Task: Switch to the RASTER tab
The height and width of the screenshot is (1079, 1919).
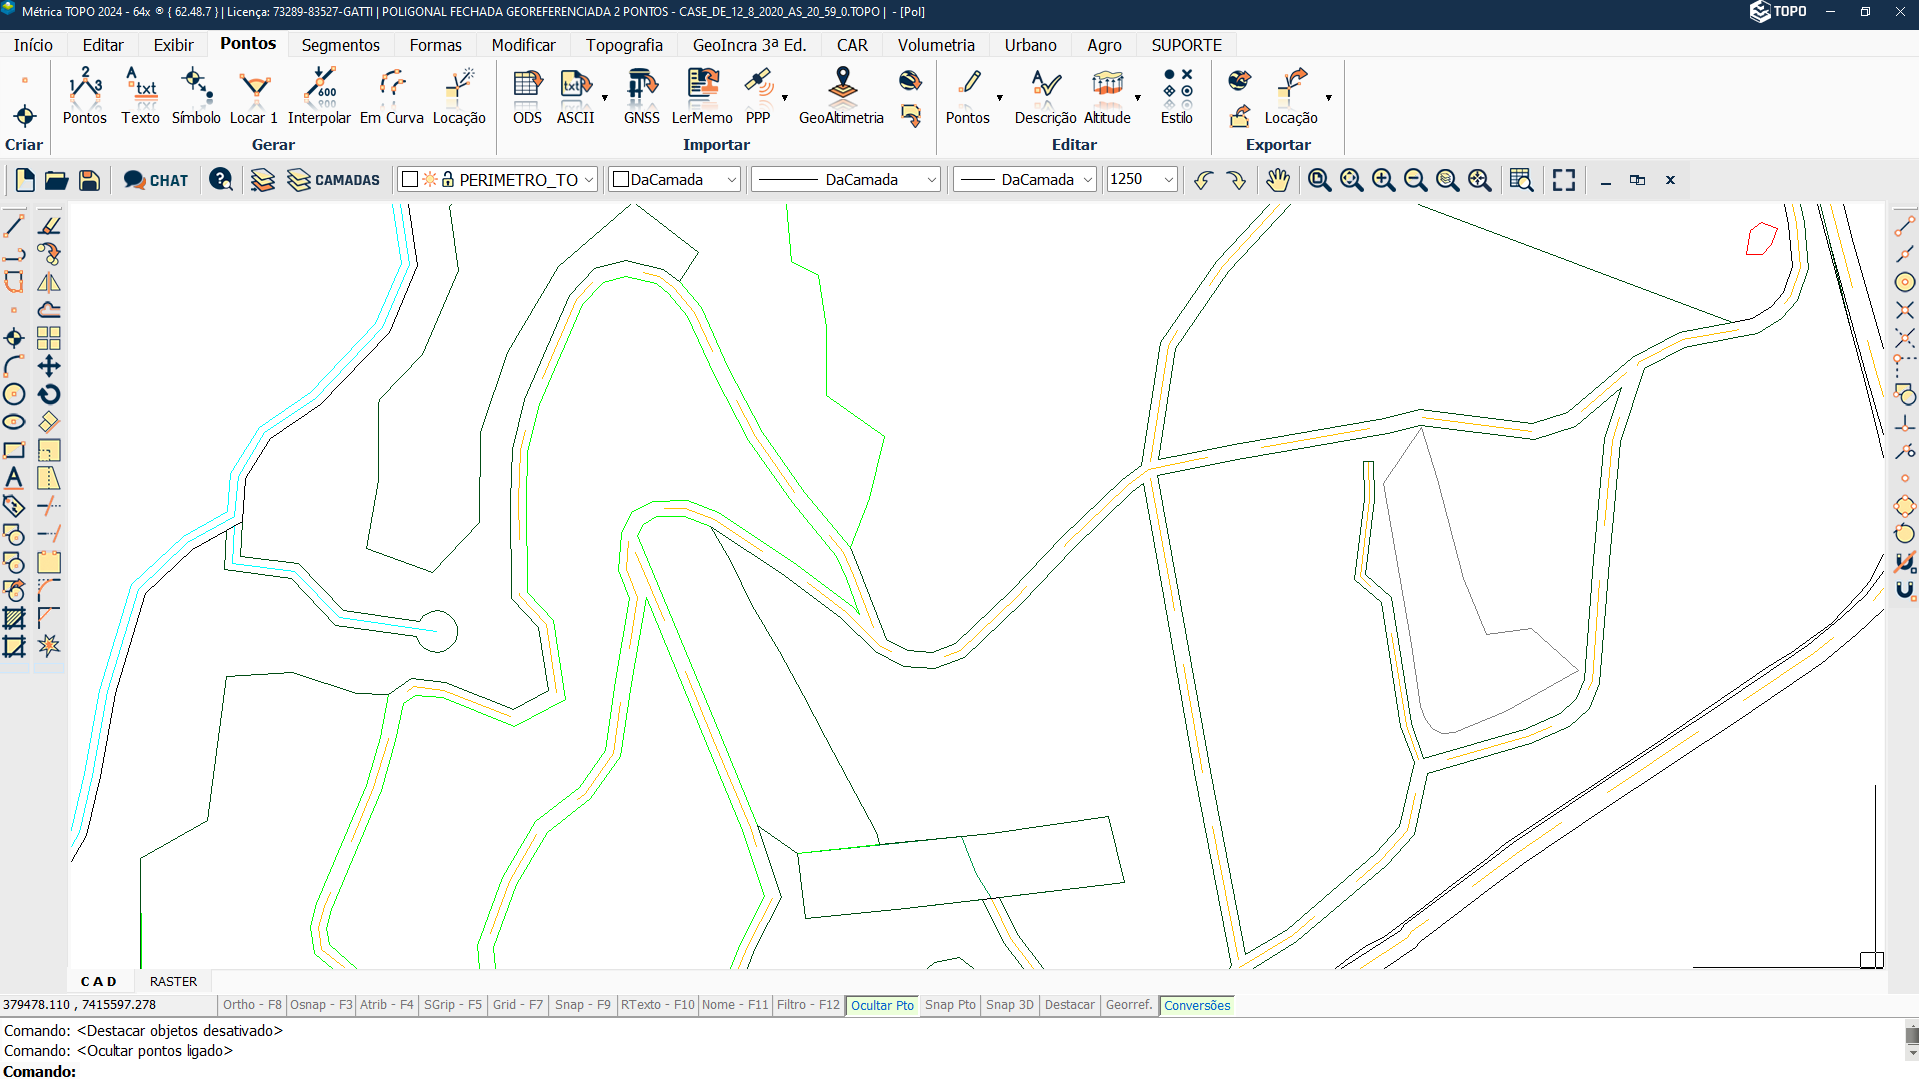Action: pos(173,981)
